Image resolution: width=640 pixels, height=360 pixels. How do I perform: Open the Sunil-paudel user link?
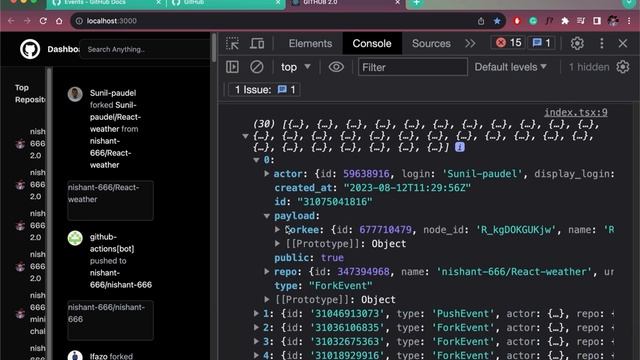tap(113, 93)
